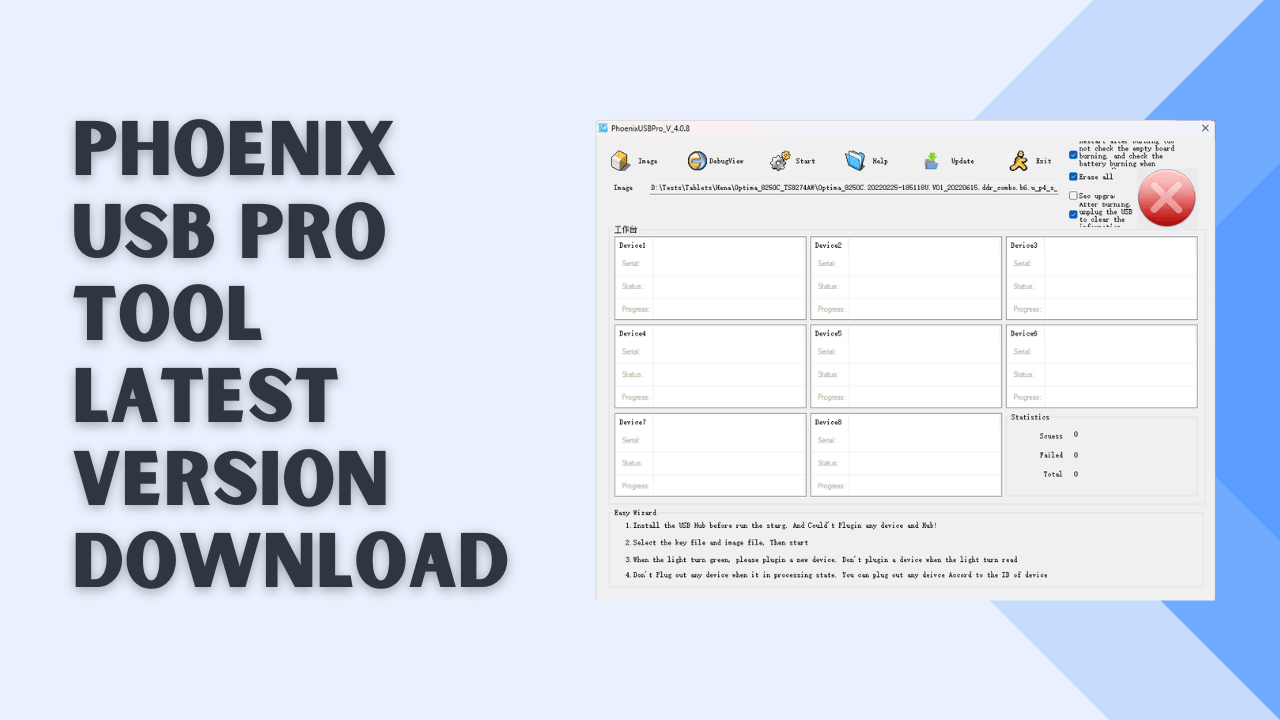Open the Image file selector icon
Screen dimensions: 1280x720
621,161
